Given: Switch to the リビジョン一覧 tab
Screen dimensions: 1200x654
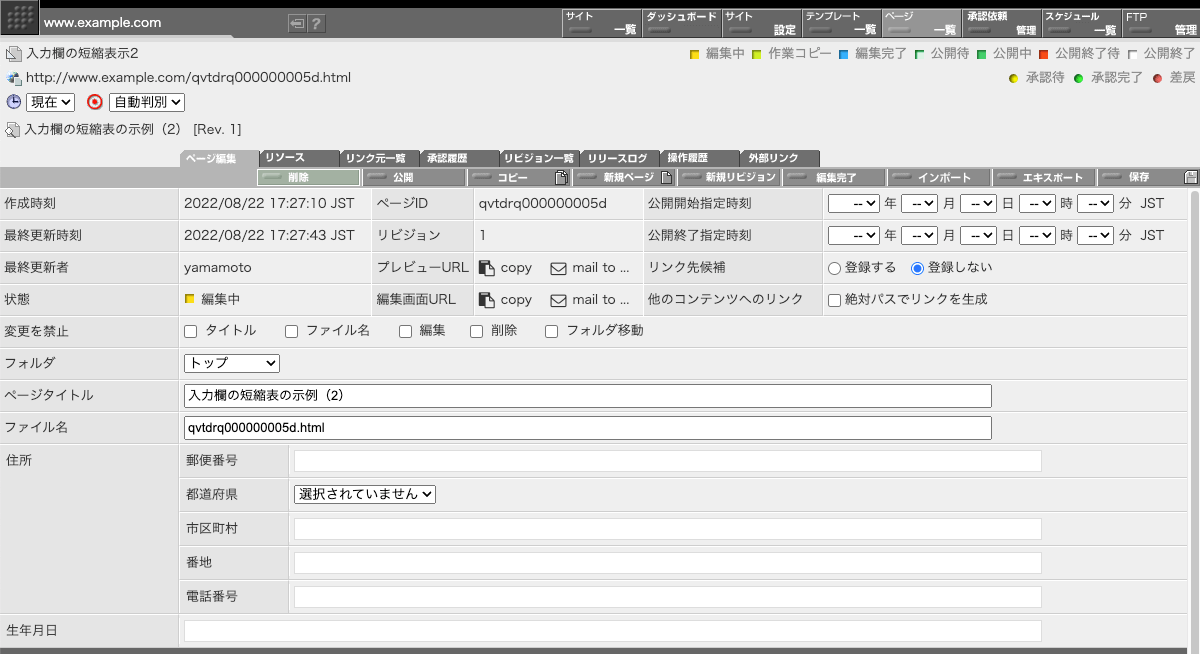Looking at the screenshot, I should pyautogui.click(x=540, y=158).
